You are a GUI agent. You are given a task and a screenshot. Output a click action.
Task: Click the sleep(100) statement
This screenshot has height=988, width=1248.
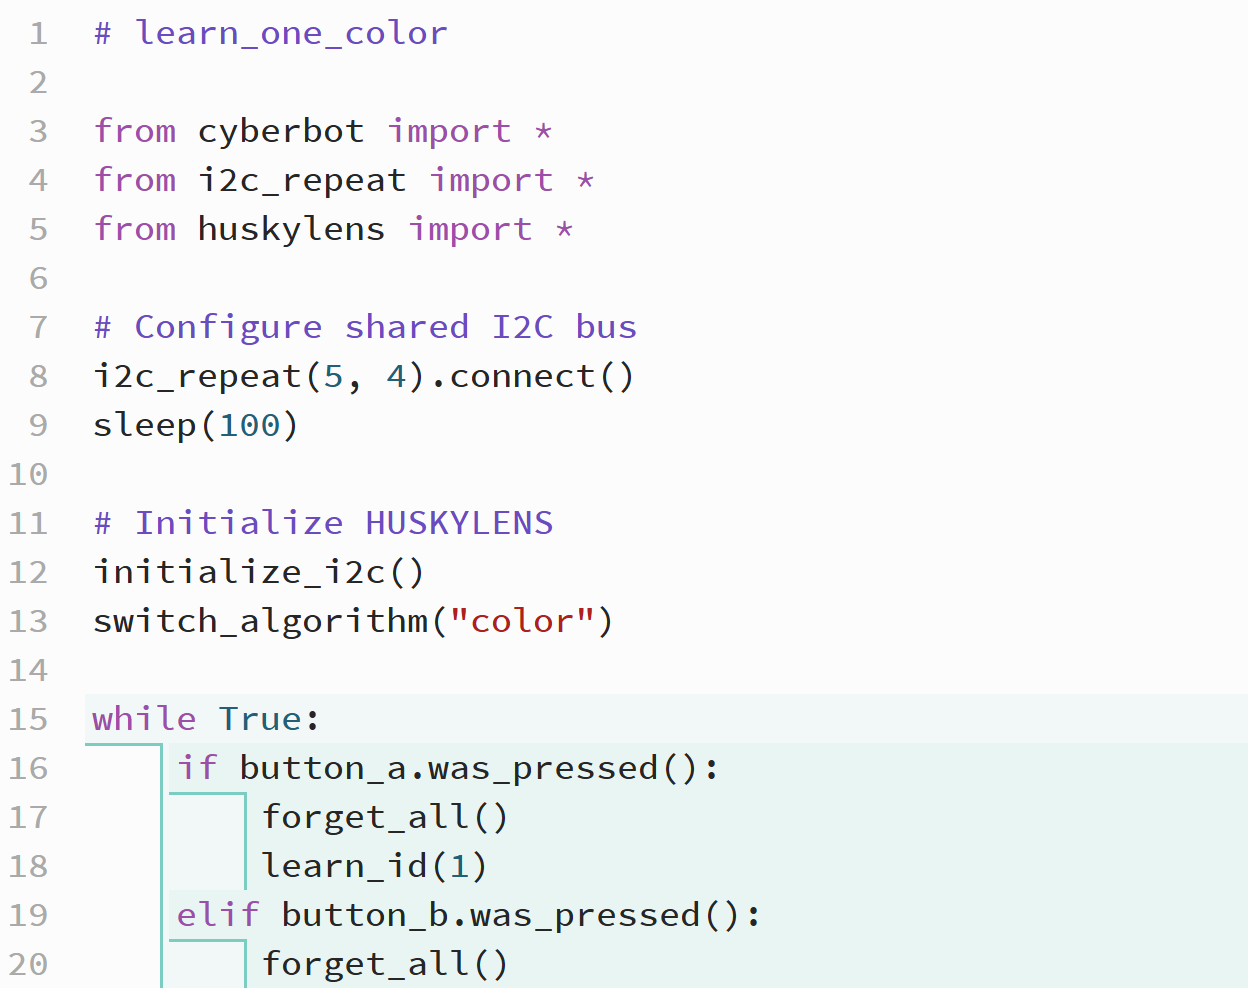tap(196, 425)
